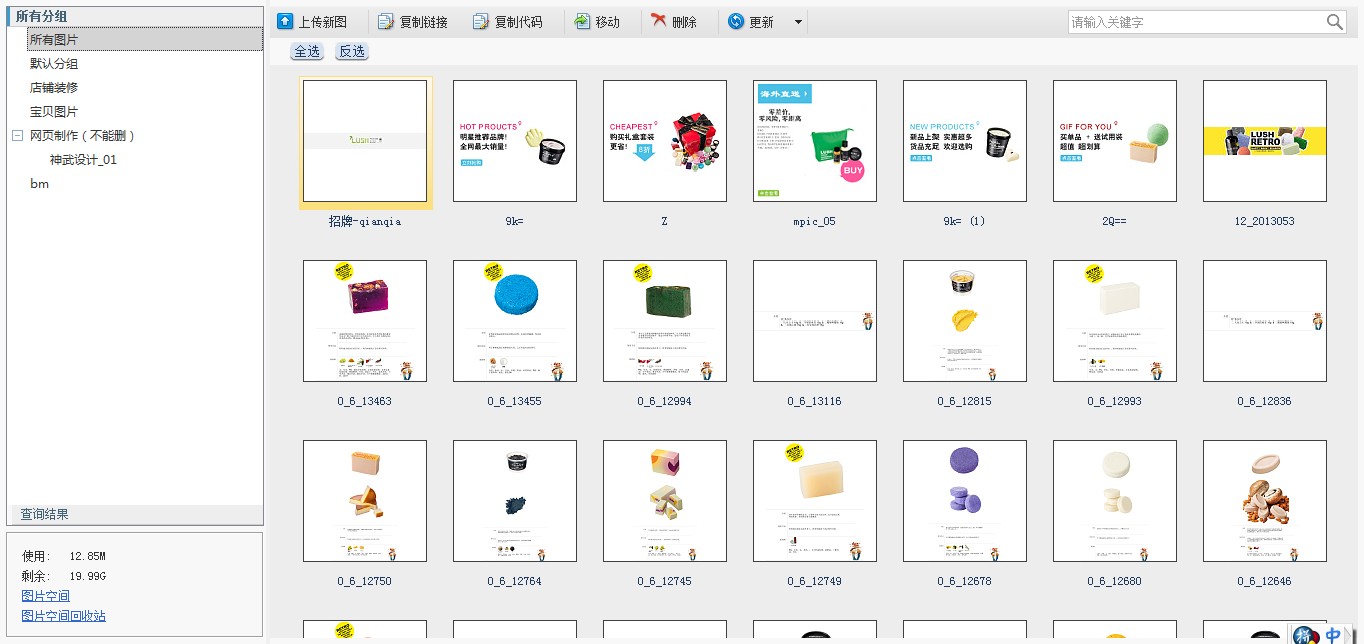Click the upload new image icon
1364x644 pixels.
click(x=286, y=21)
